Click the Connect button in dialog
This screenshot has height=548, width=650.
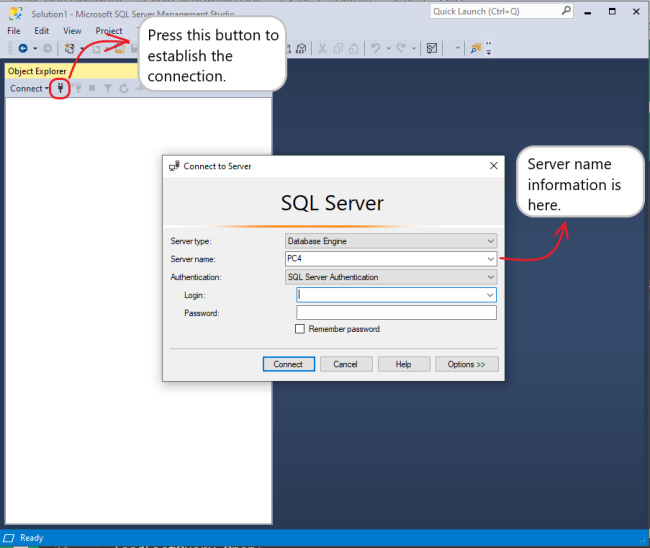[289, 364]
